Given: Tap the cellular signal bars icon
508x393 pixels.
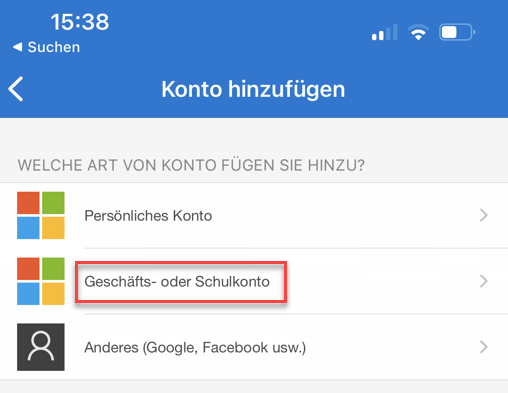Looking at the screenshot, I should click(385, 32).
